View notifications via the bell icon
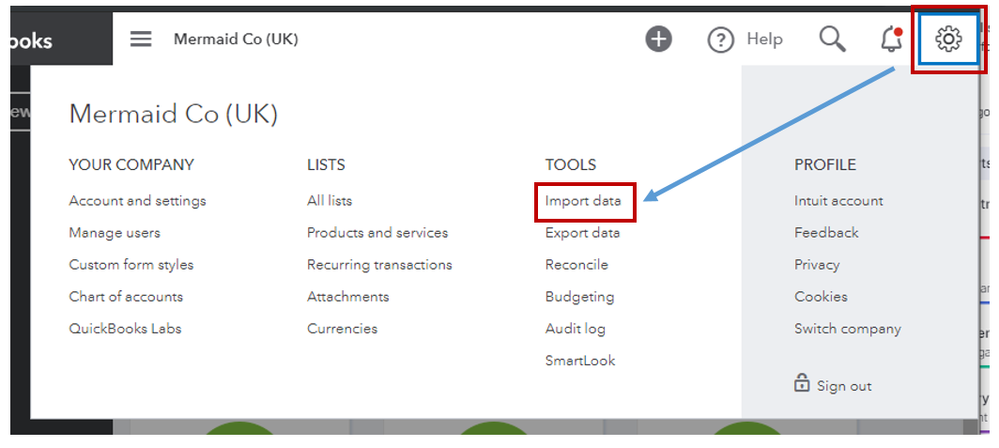 click(x=891, y=40)
